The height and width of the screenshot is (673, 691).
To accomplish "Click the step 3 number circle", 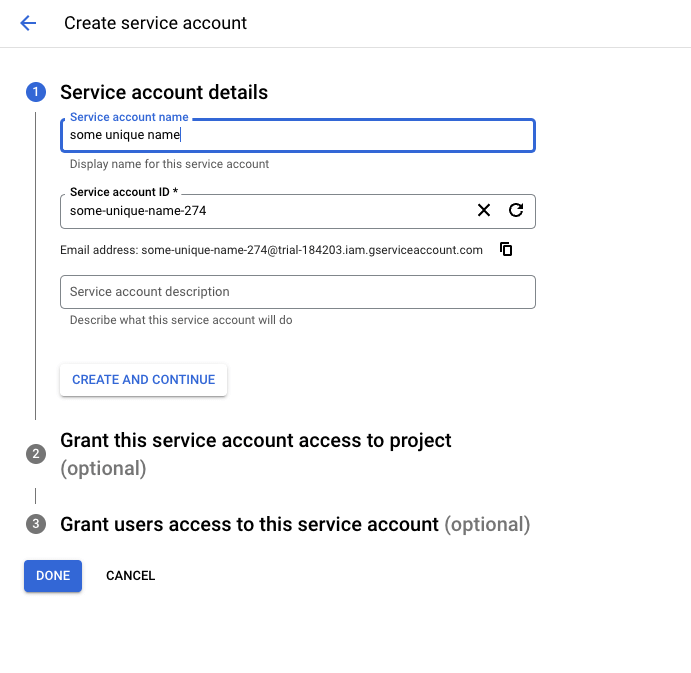I will point(36,524).
